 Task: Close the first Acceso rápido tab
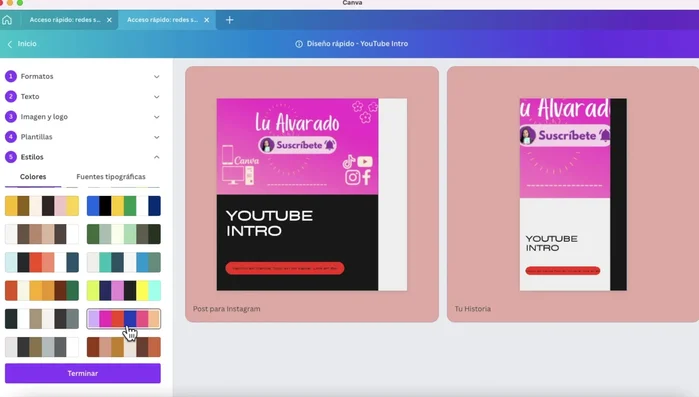(x=109, y=20)
